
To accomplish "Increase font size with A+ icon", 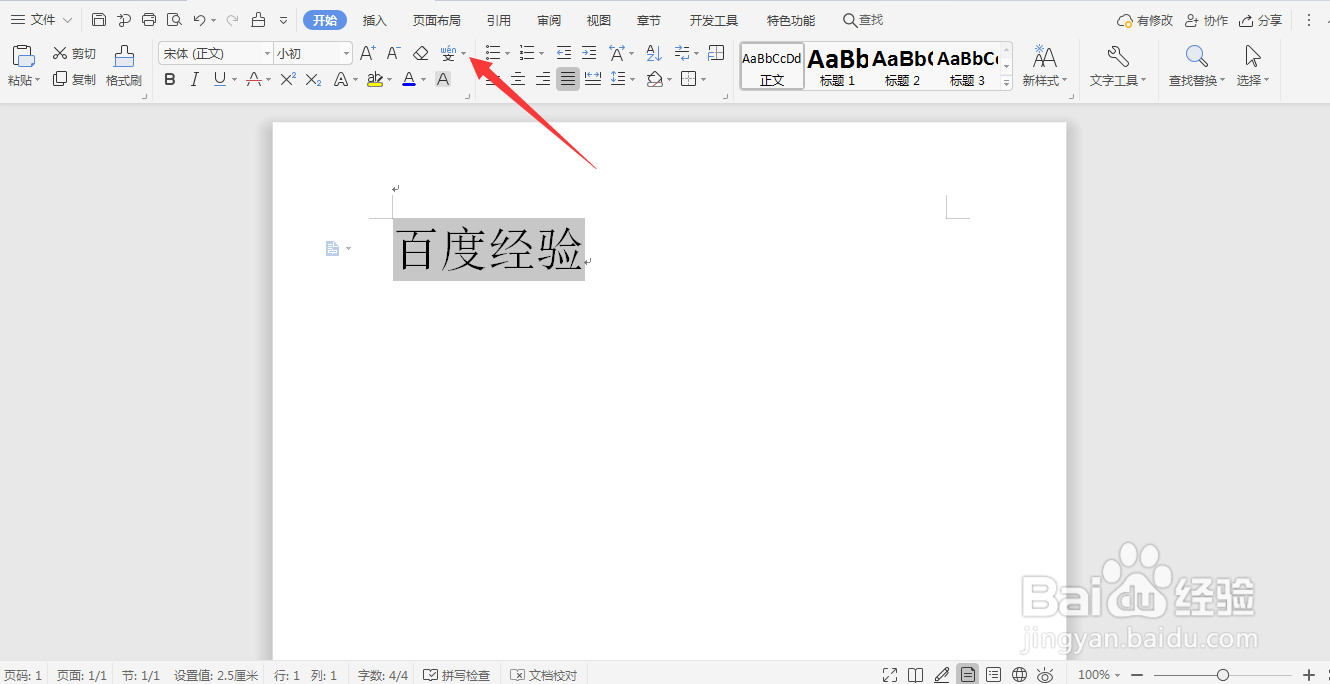I will click(x=367, y=54).
